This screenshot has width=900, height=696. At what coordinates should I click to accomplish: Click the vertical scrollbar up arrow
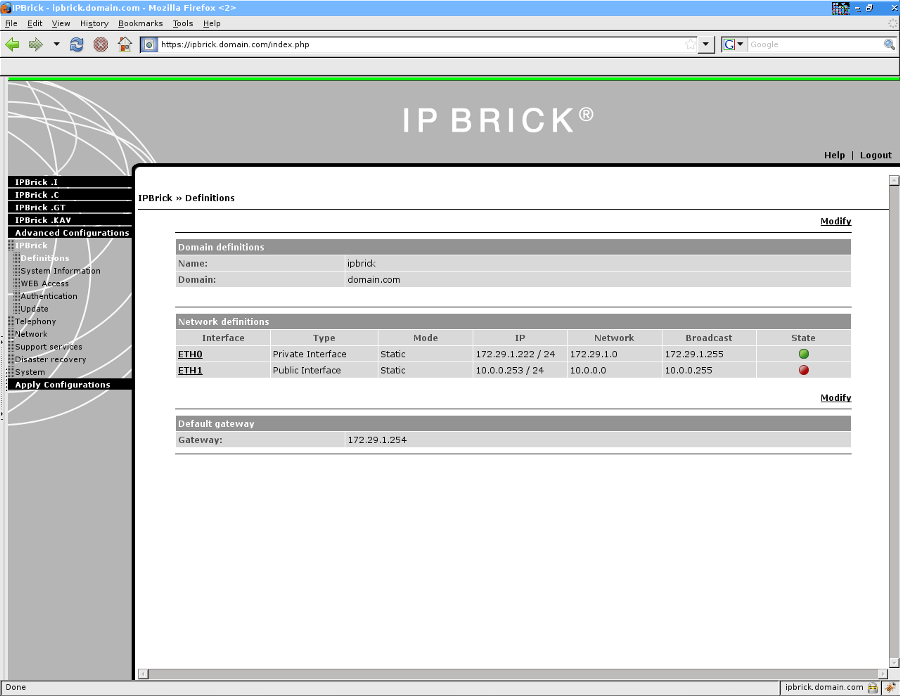(894, 180)
